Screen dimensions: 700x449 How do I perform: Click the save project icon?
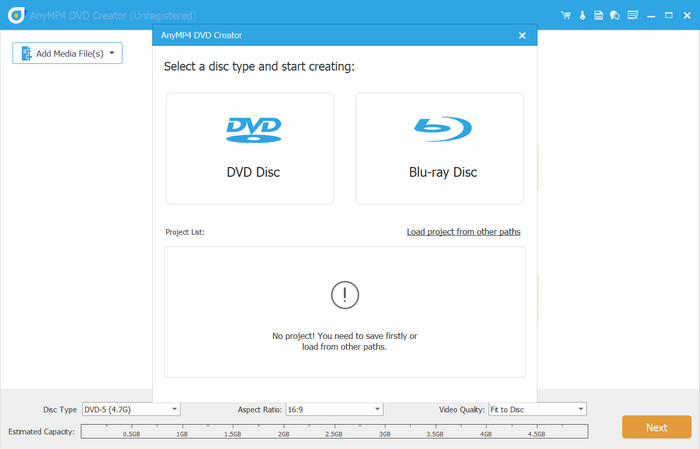point(598,15)
